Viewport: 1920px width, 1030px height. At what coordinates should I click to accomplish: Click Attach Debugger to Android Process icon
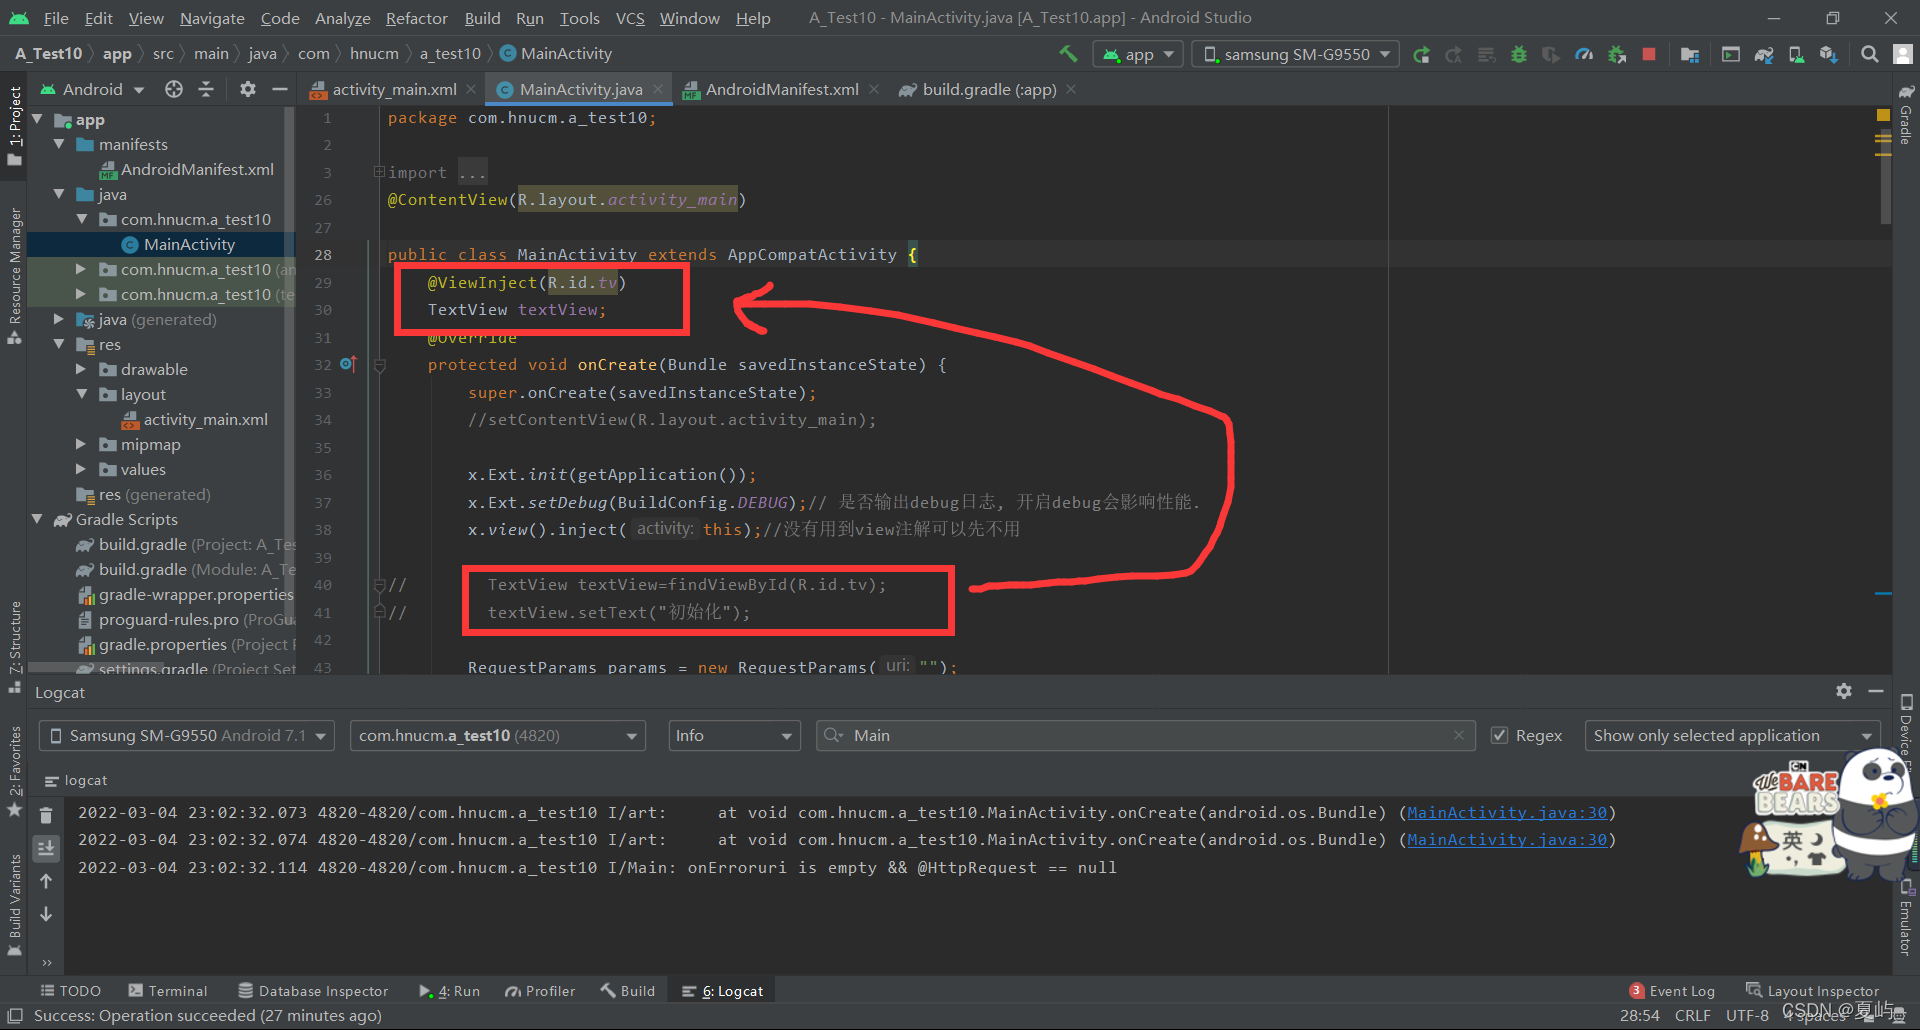1616,54
